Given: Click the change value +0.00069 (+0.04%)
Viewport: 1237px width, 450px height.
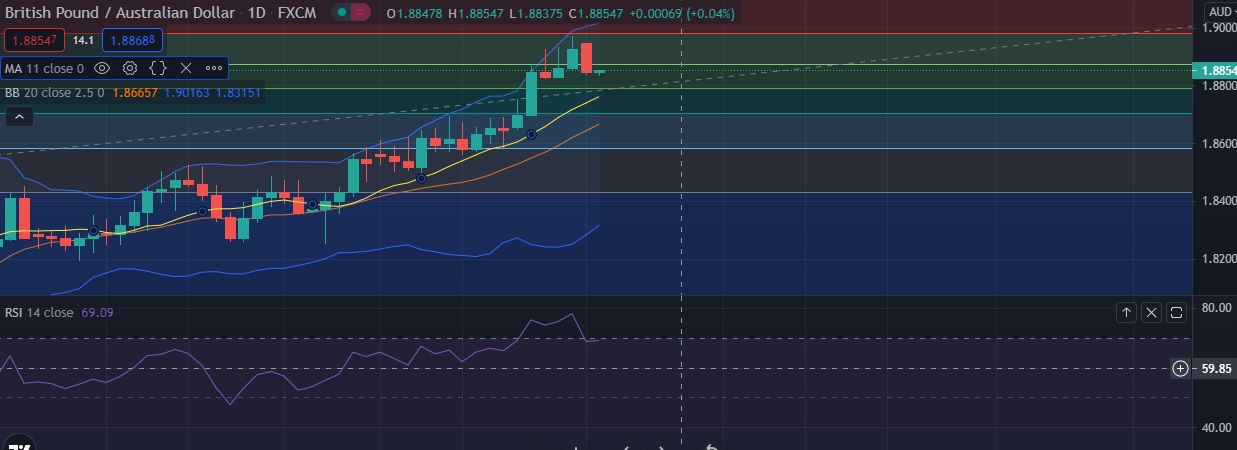Looking at the screenshot, I should (681, 14).
